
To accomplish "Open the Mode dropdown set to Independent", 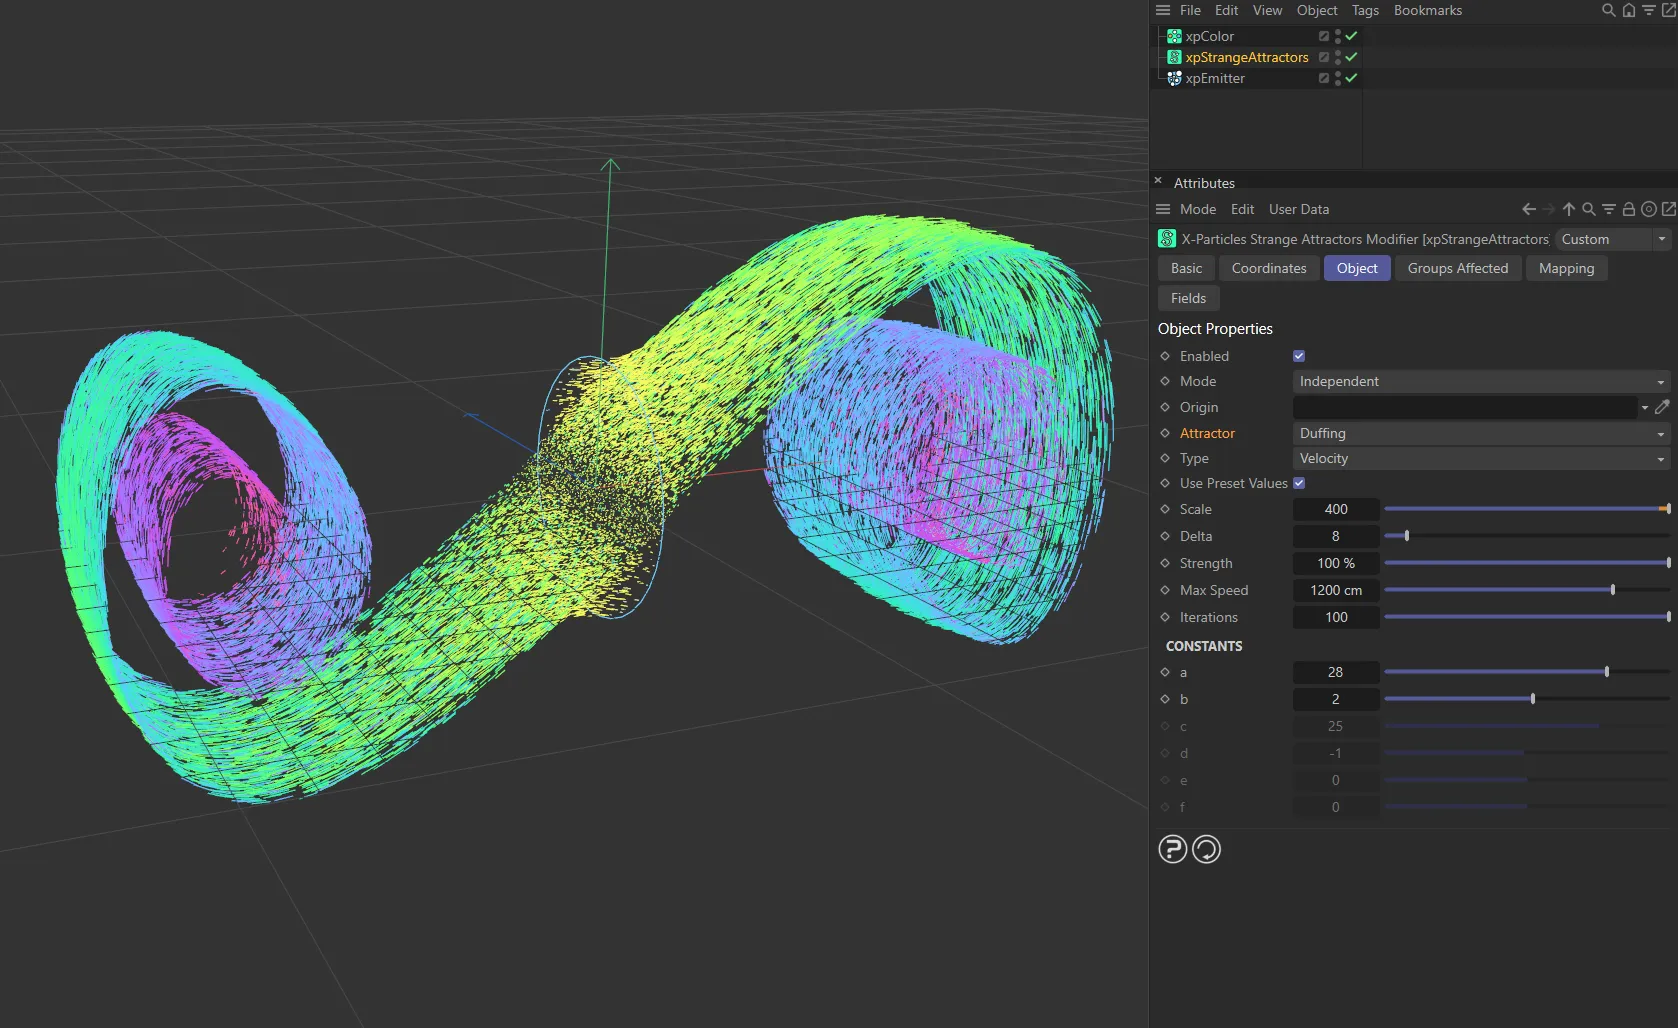I will coord(1480,381).
